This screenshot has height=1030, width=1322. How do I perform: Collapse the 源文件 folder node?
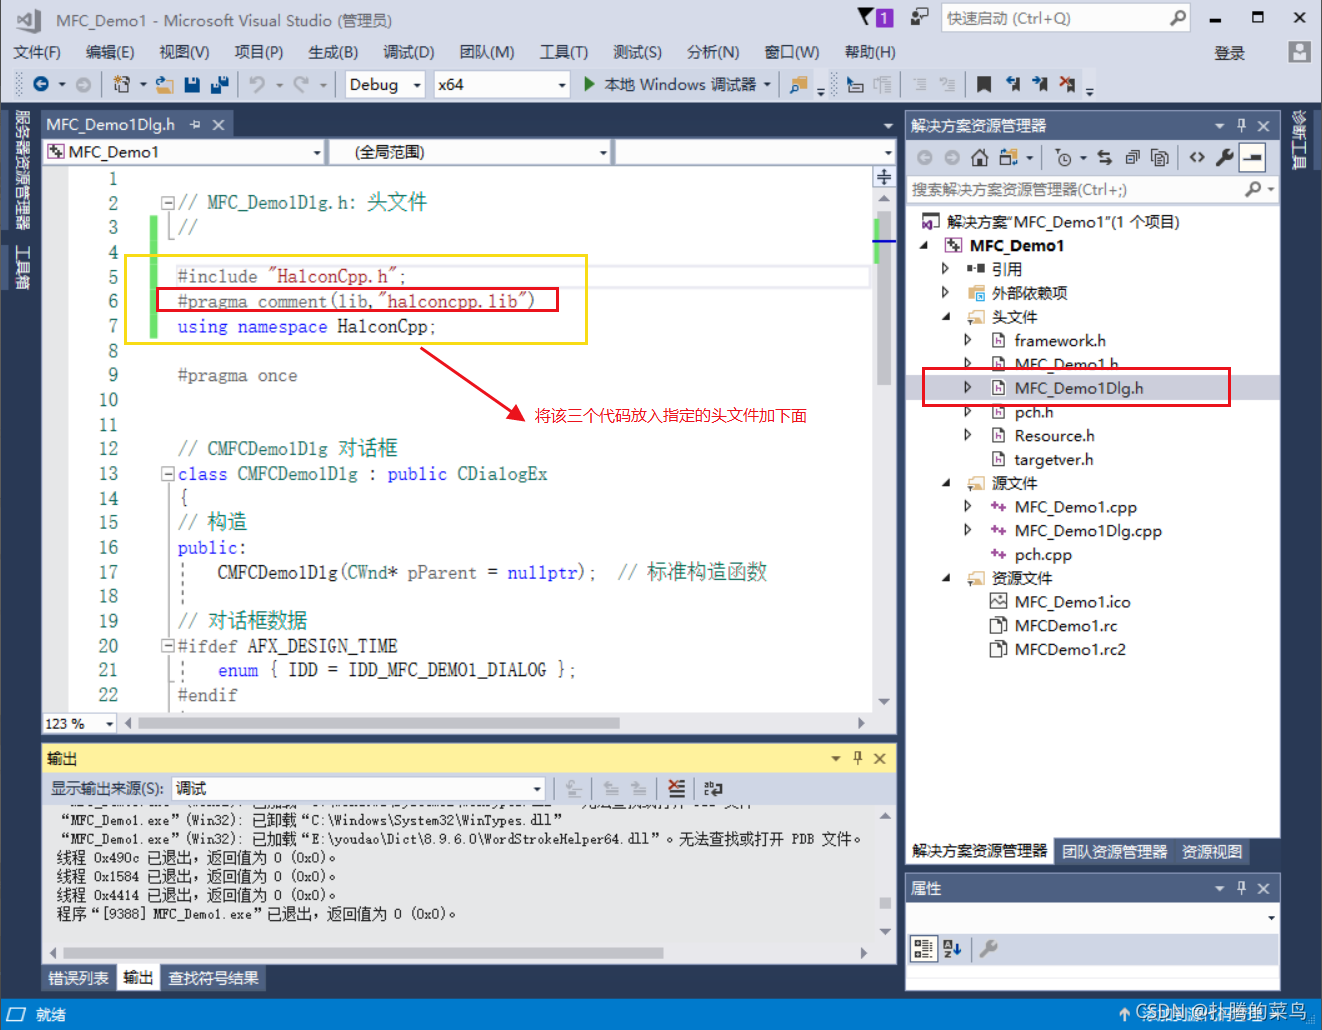[945, 483]
